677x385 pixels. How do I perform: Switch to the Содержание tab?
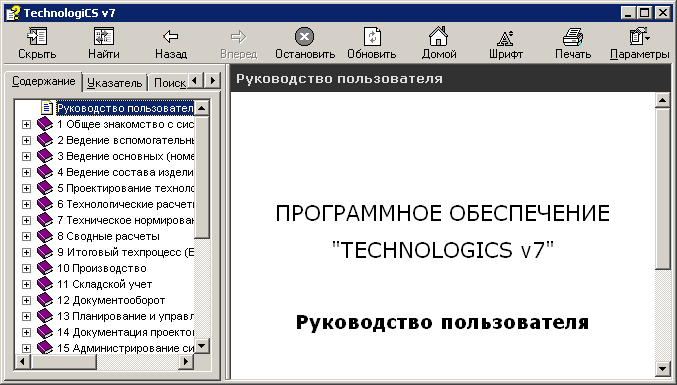[x=43, y=81]
